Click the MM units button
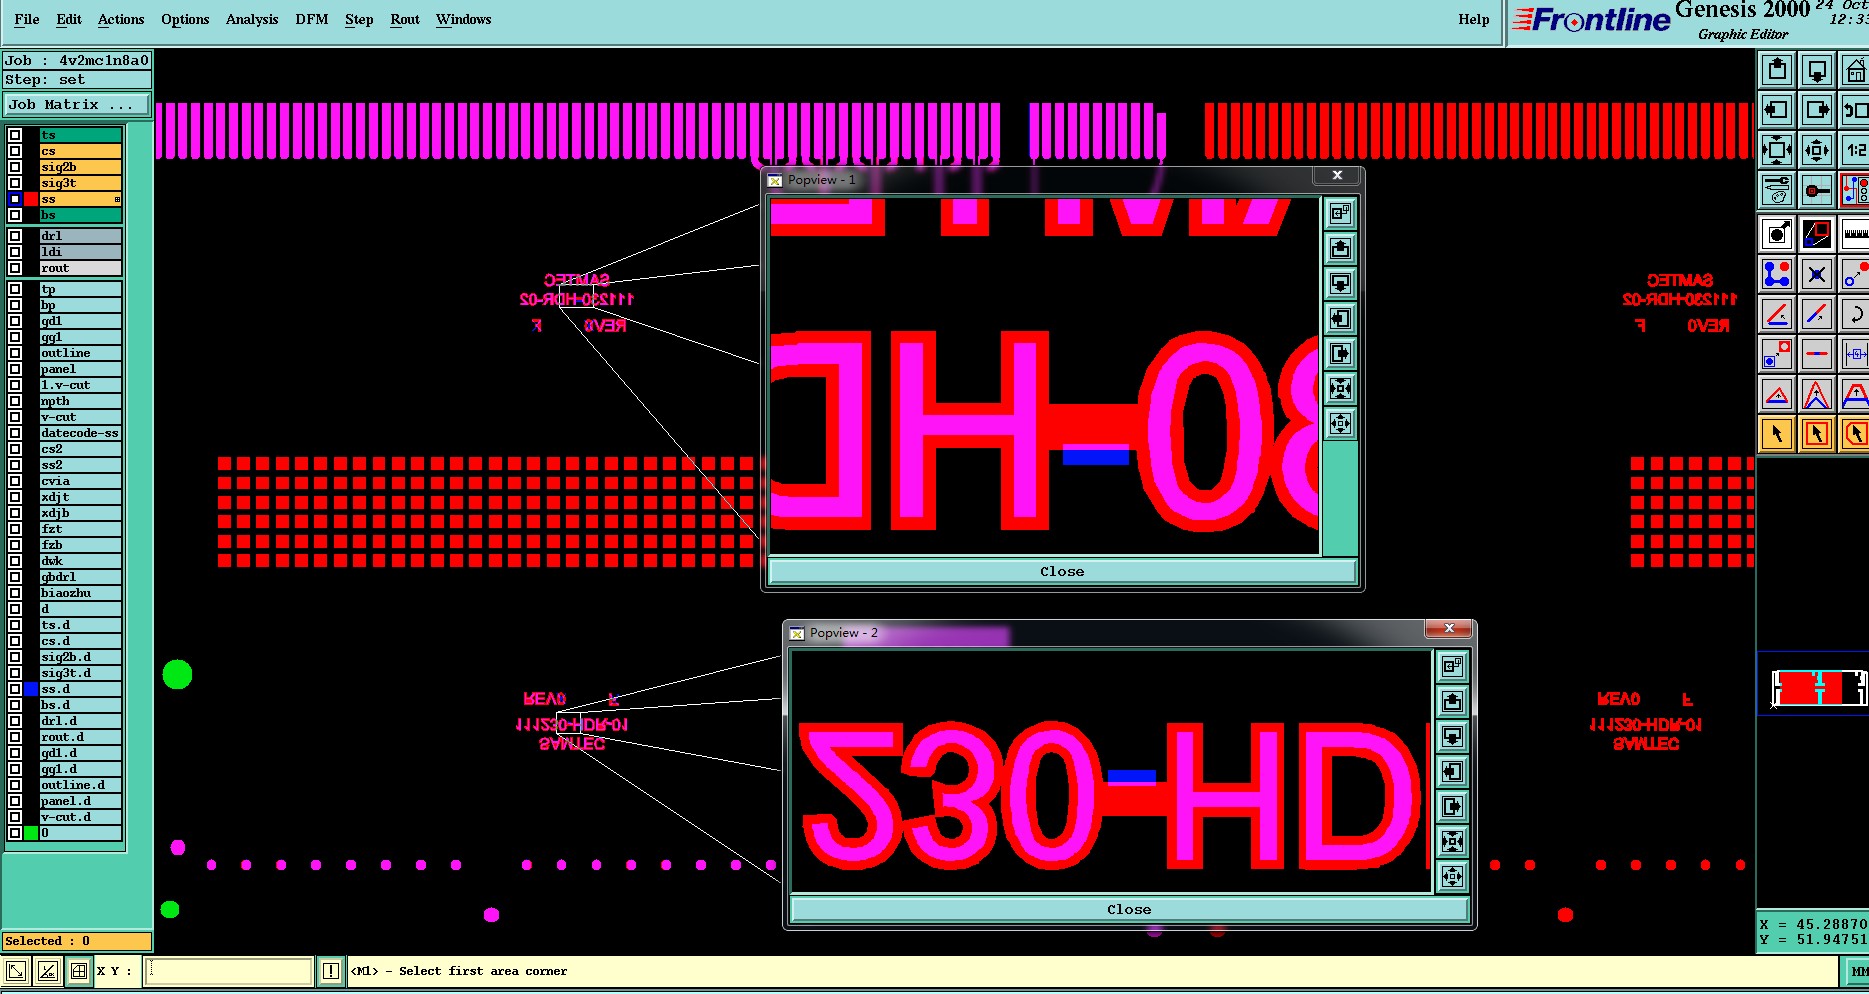The image size is (1869, 994). (x=1856, y=971)
